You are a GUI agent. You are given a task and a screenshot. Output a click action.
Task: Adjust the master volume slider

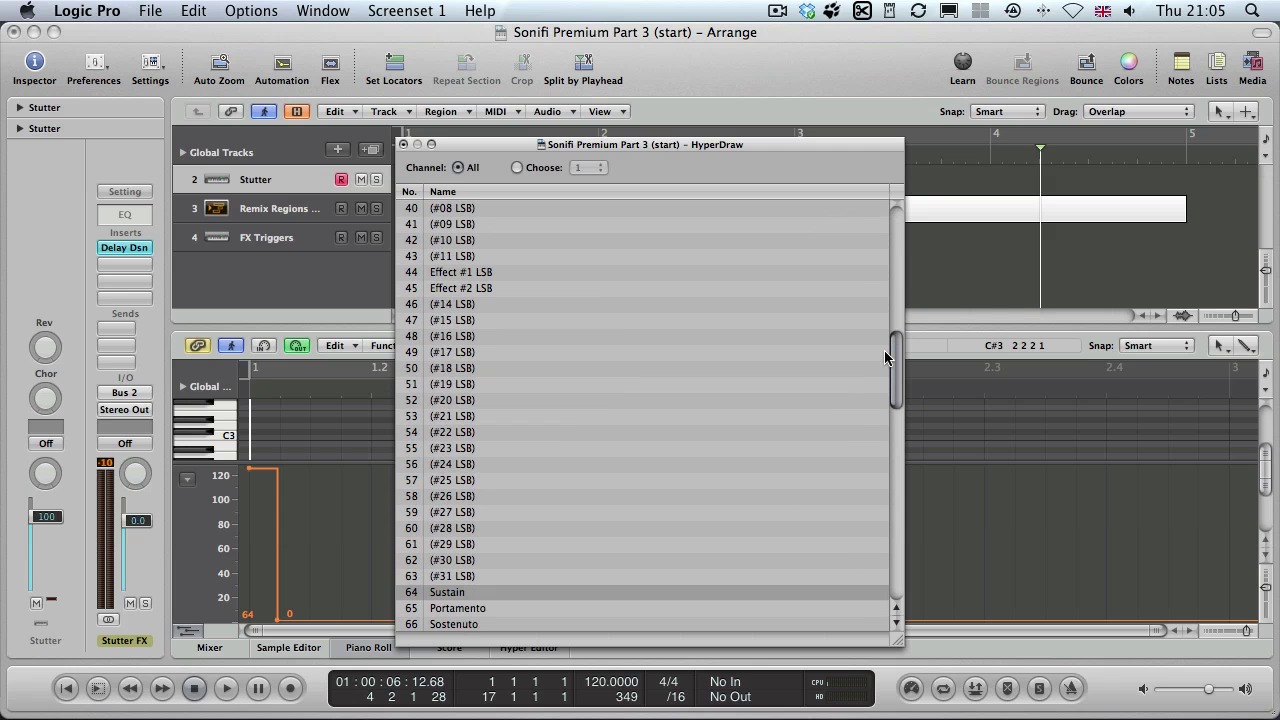click(x=1208, y=689)
